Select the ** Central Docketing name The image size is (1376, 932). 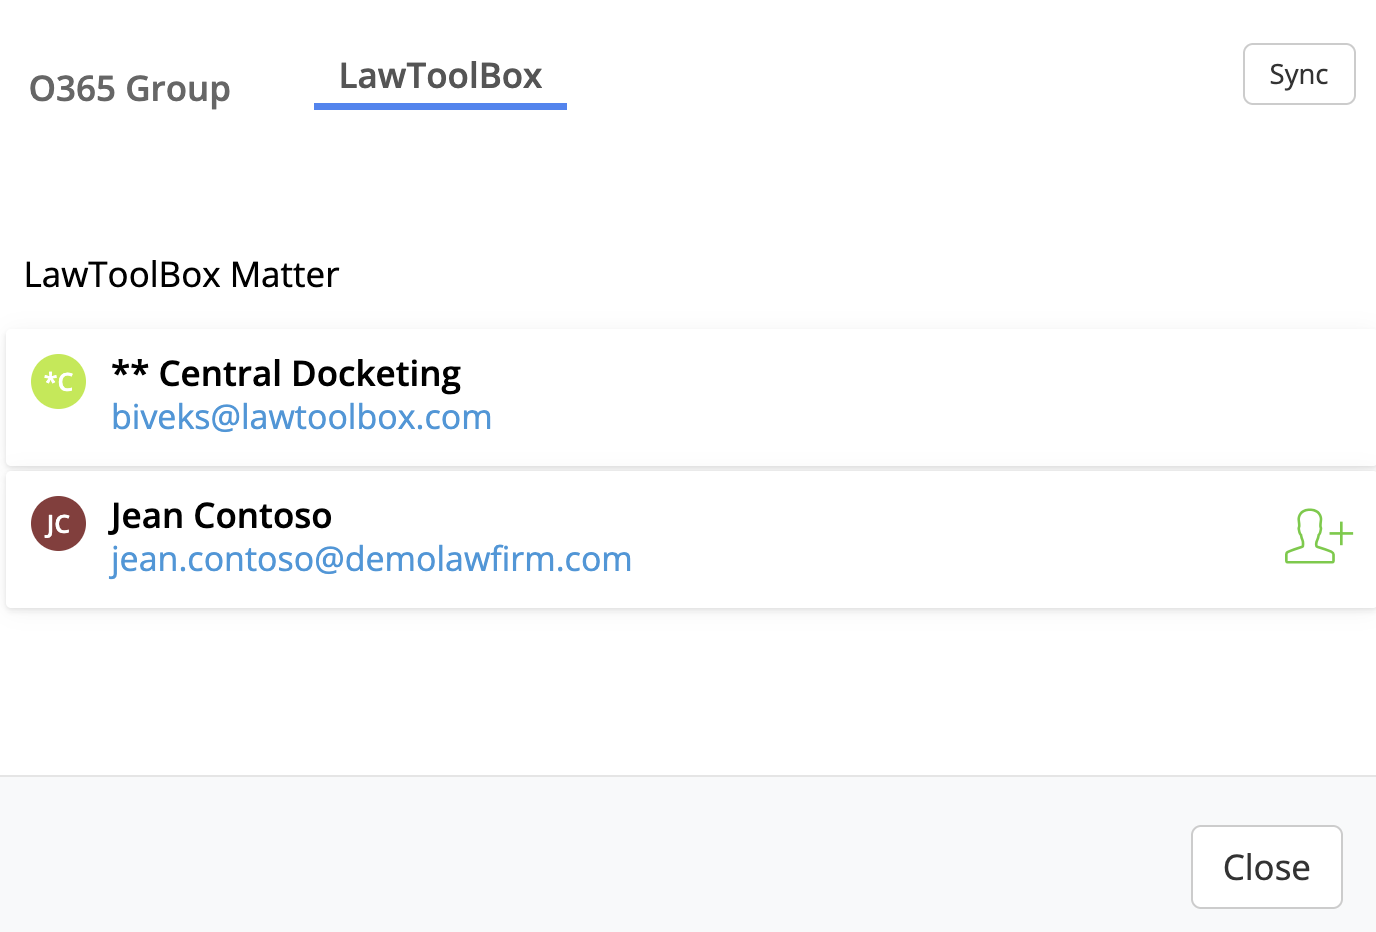point(286,373)
